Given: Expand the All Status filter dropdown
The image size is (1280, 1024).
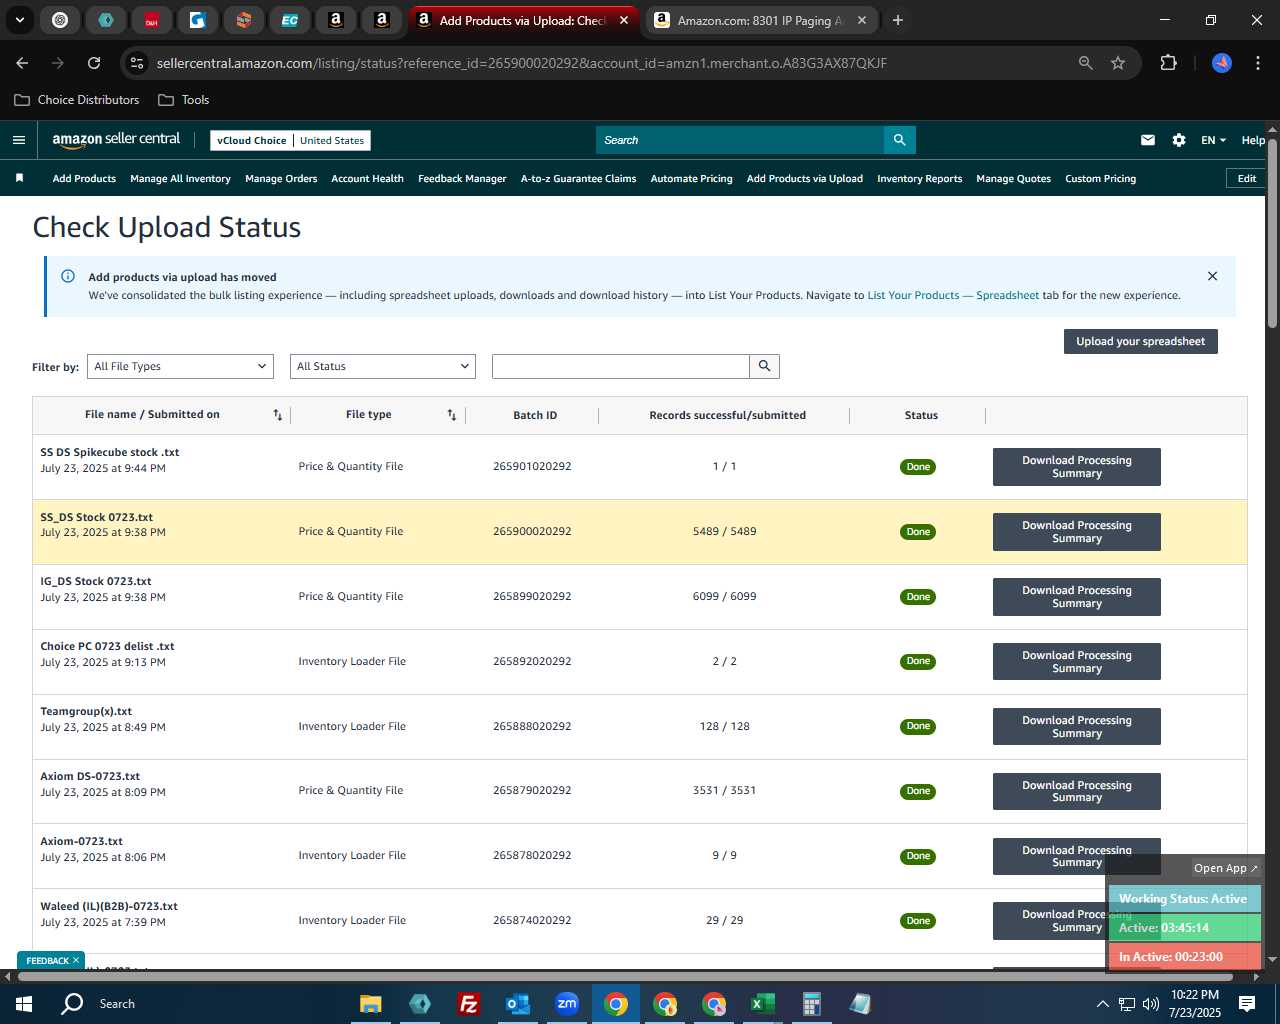Looking at the screenshot, I should [382, 366].
